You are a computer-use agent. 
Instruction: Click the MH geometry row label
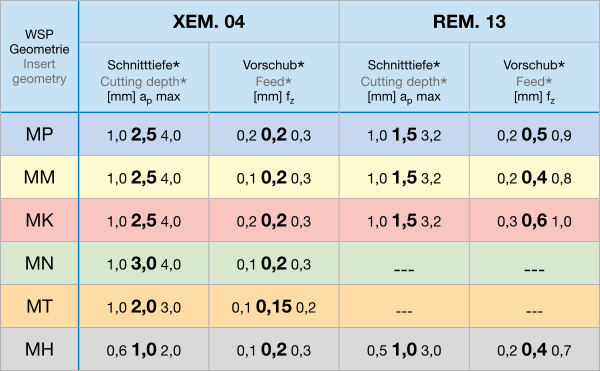pos(39,349)
